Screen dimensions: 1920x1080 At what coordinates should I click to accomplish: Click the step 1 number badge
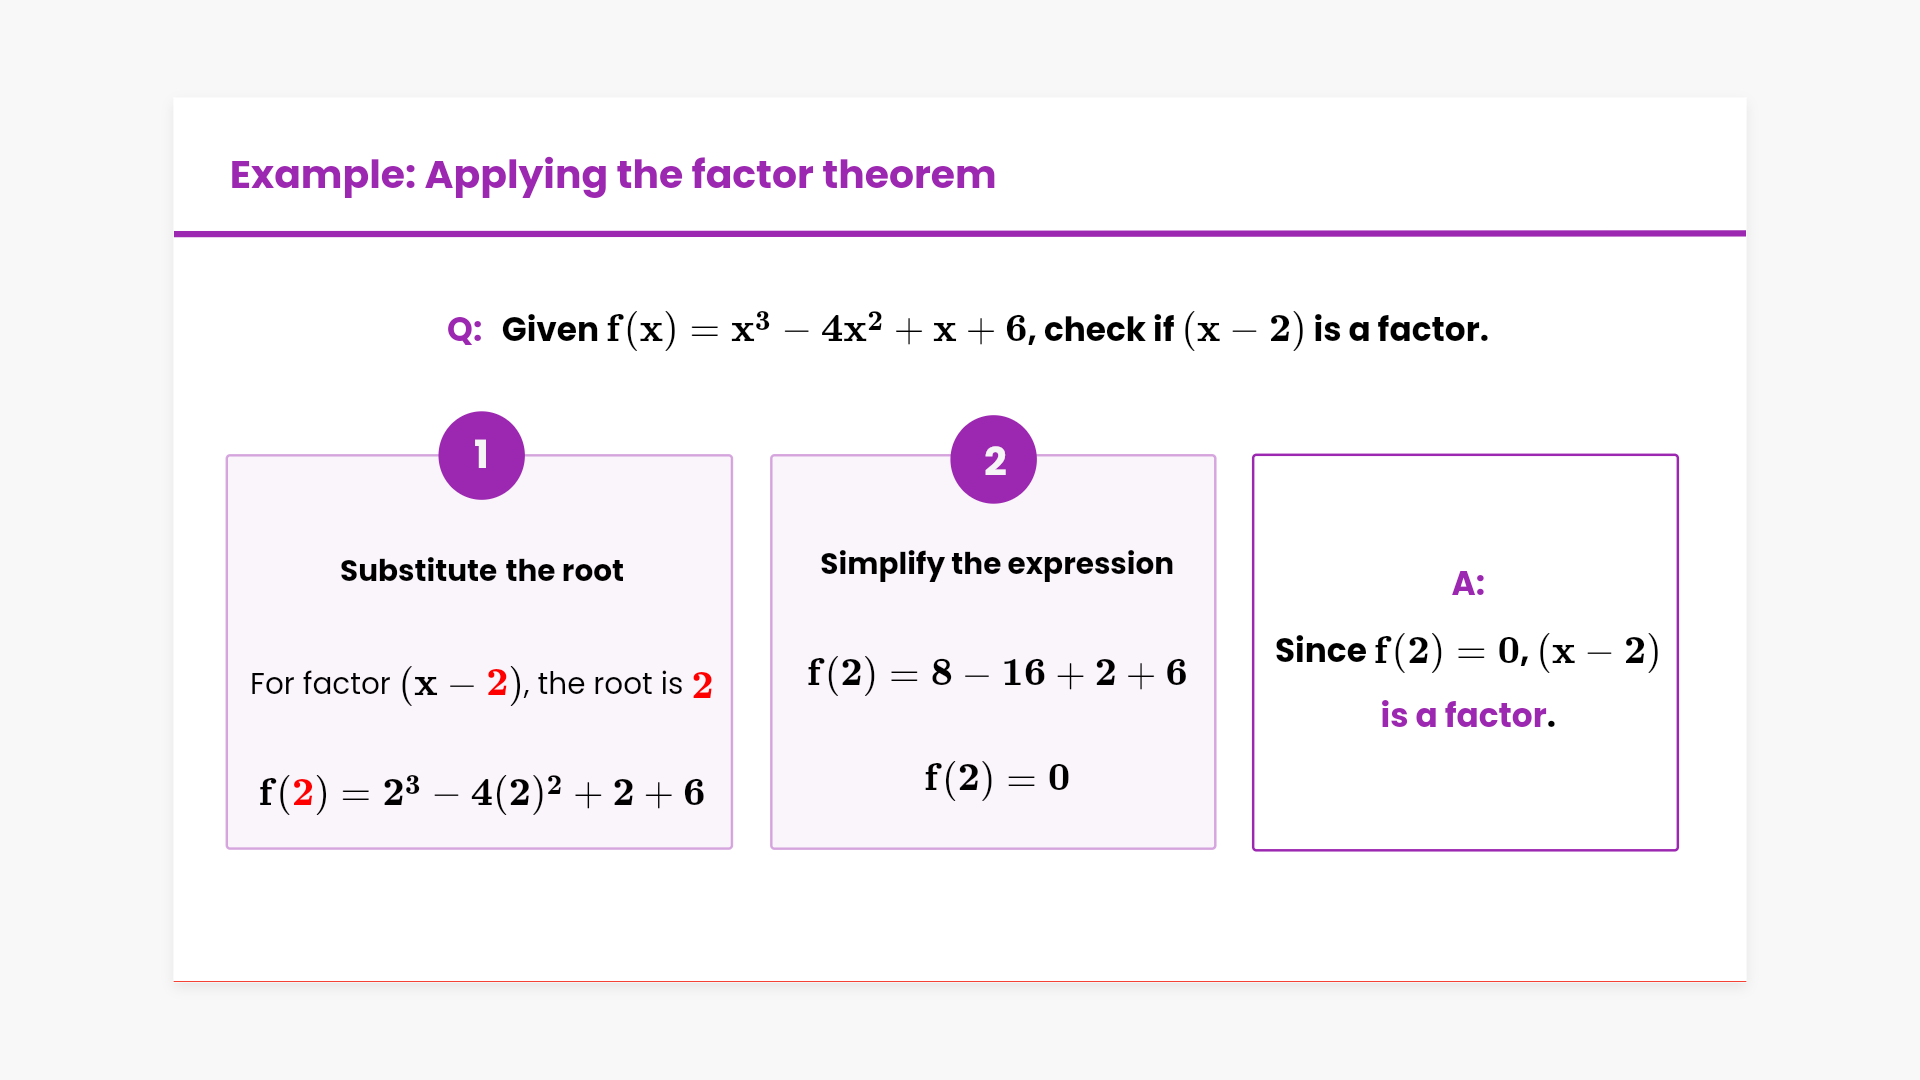coord(481,455)
